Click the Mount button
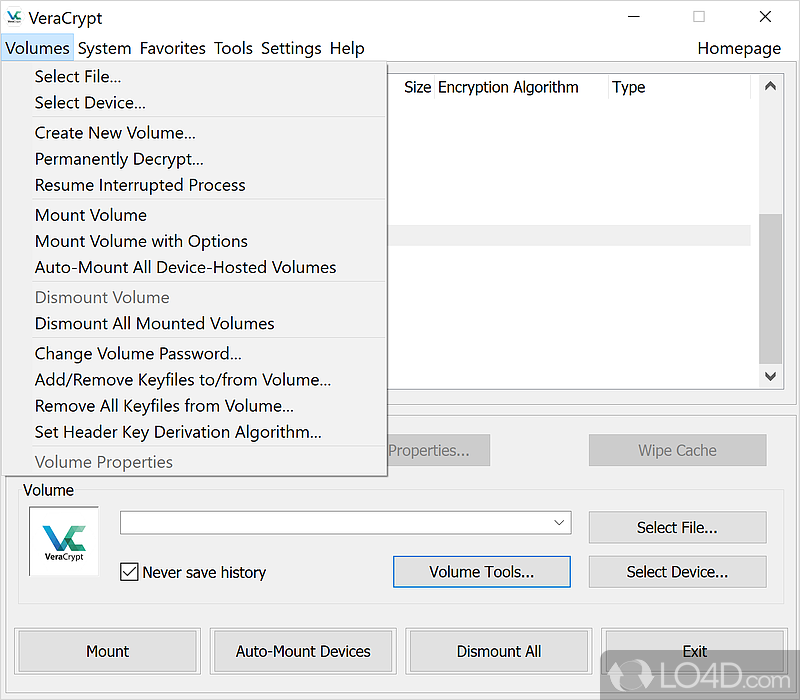The image size is (800, 700). 108,652
